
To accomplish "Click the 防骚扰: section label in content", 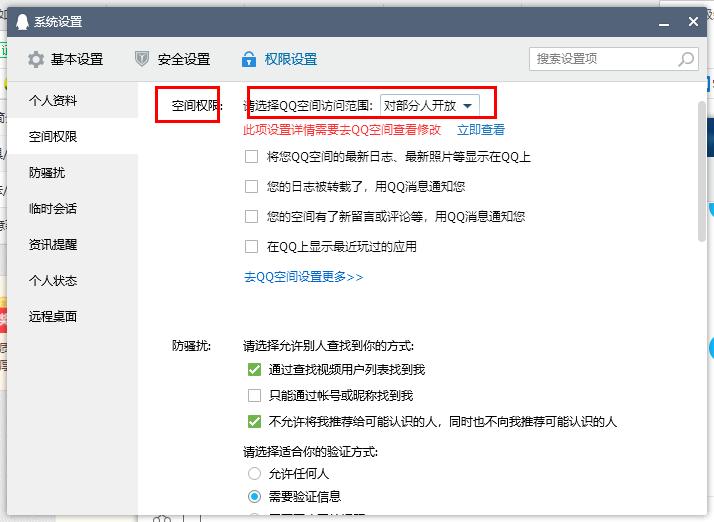I will click(191, 346).
